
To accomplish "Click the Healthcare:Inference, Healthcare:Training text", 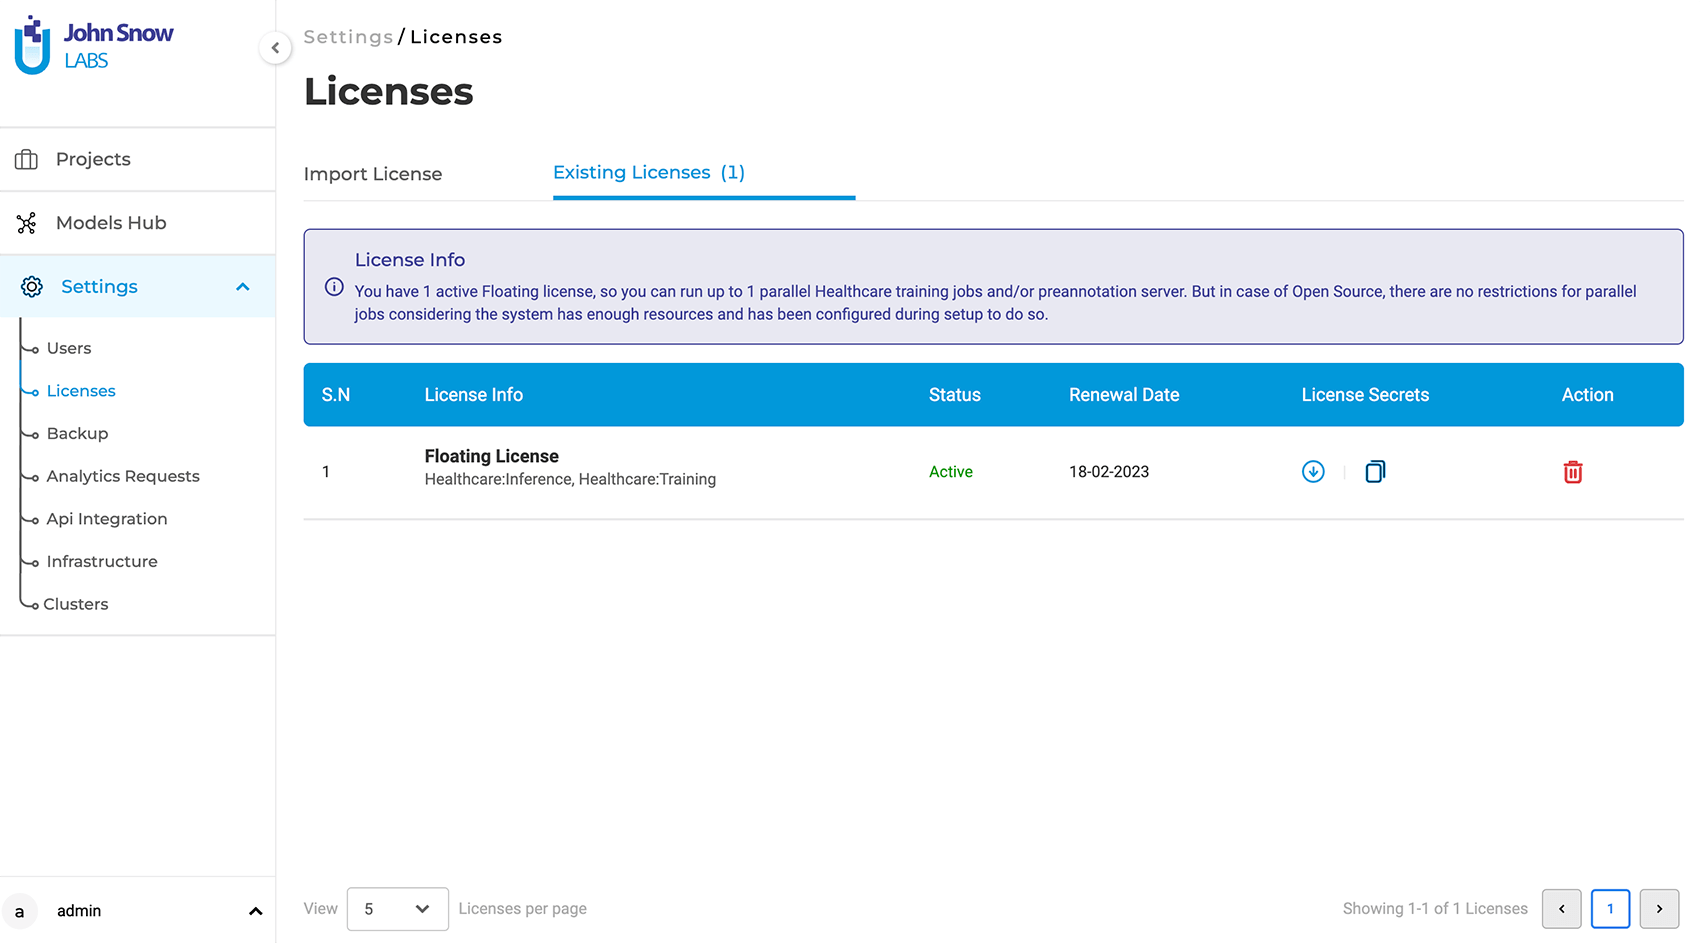I will [x=570, y=479].
